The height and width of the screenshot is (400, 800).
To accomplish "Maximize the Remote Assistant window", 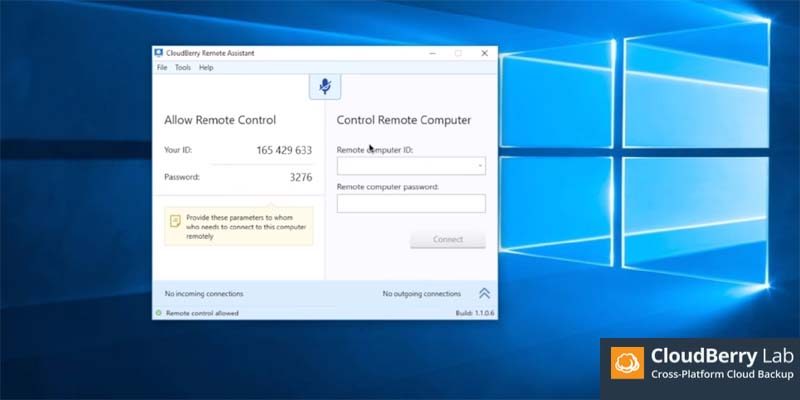I will pos(458,53).
